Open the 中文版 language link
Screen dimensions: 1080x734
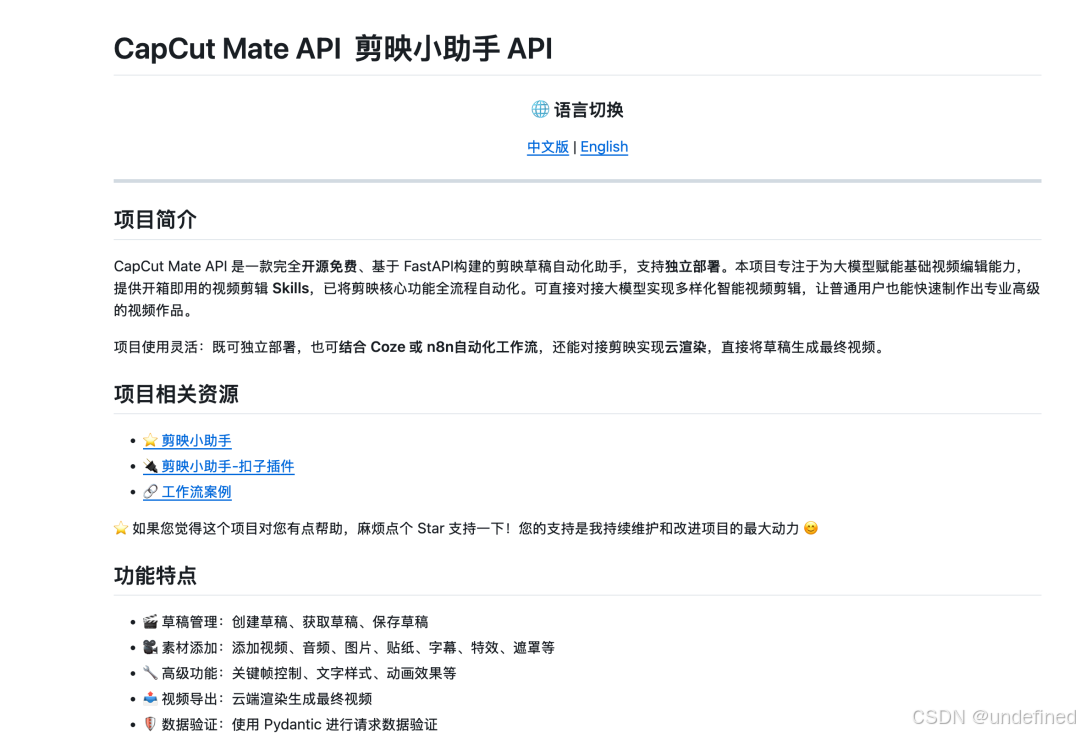pos(548,147)
